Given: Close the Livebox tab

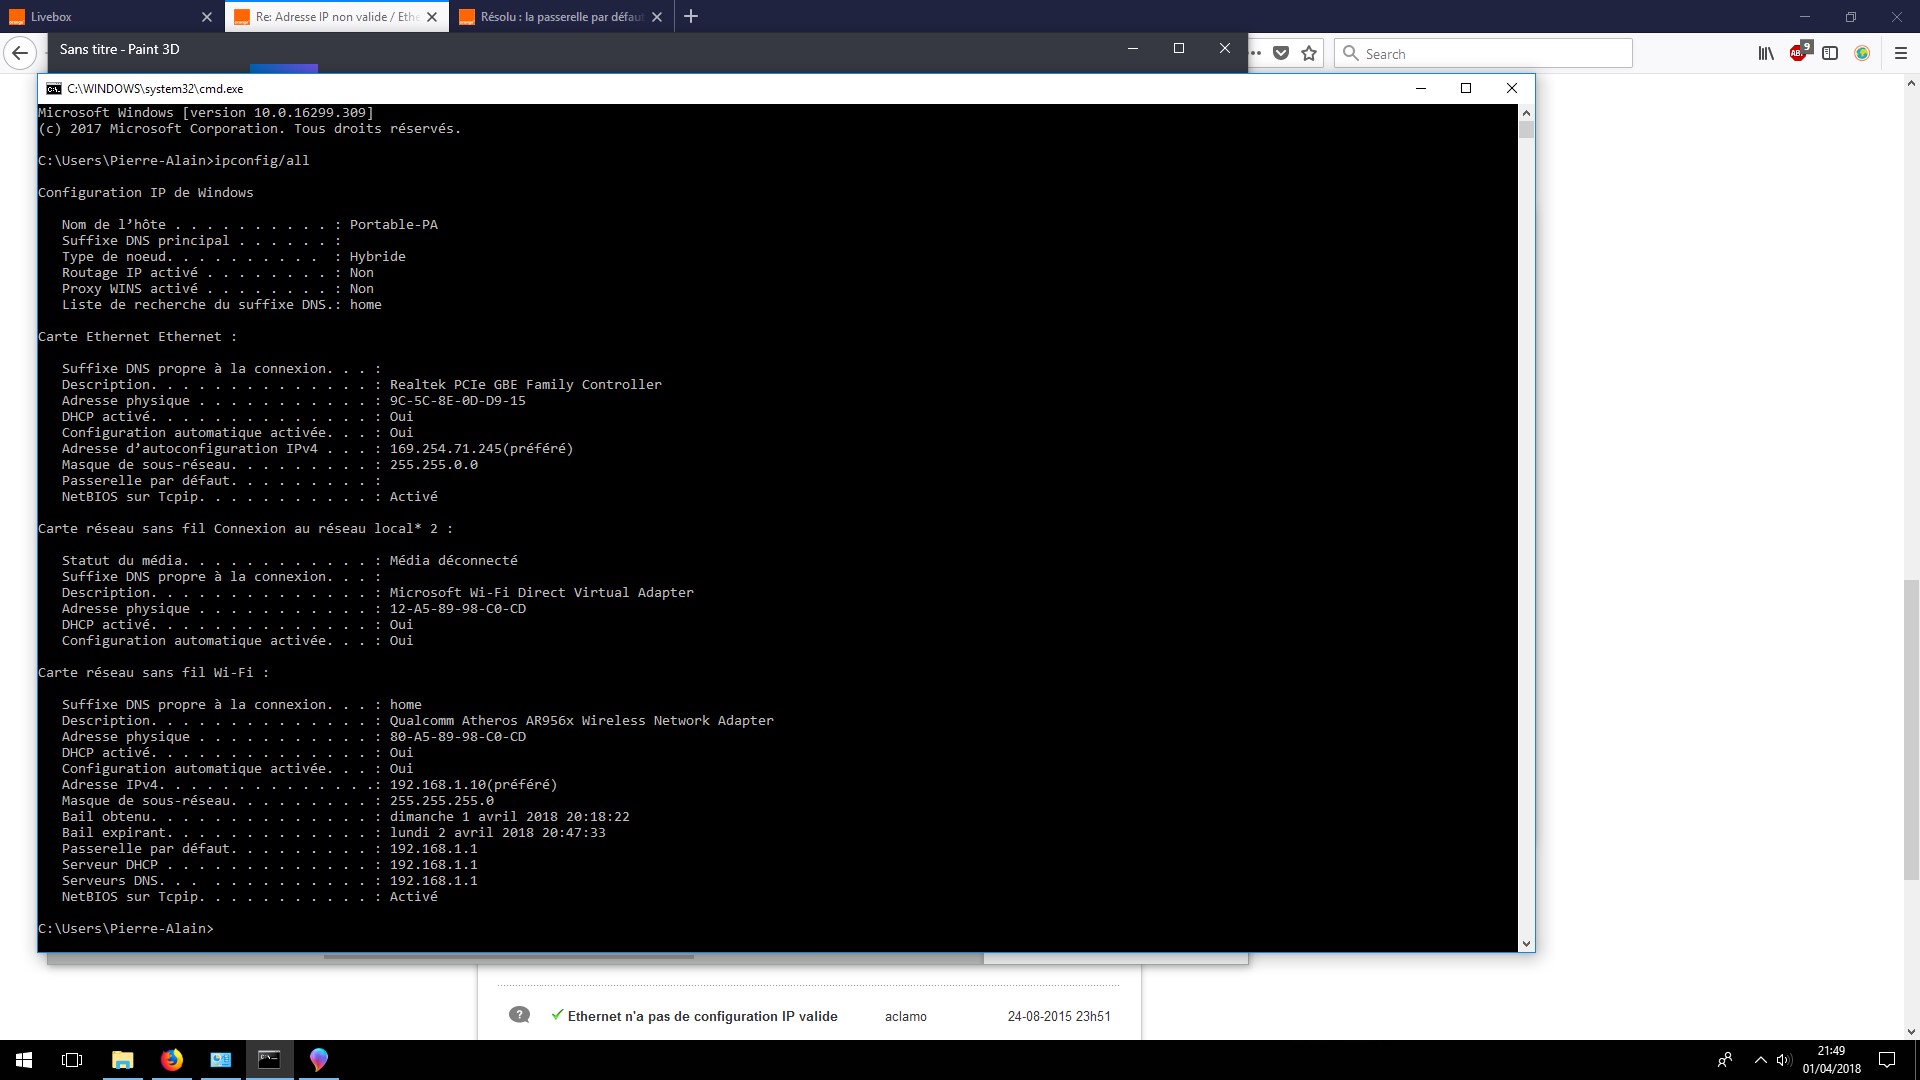Looking at the screenshot, I should [207, 17].
